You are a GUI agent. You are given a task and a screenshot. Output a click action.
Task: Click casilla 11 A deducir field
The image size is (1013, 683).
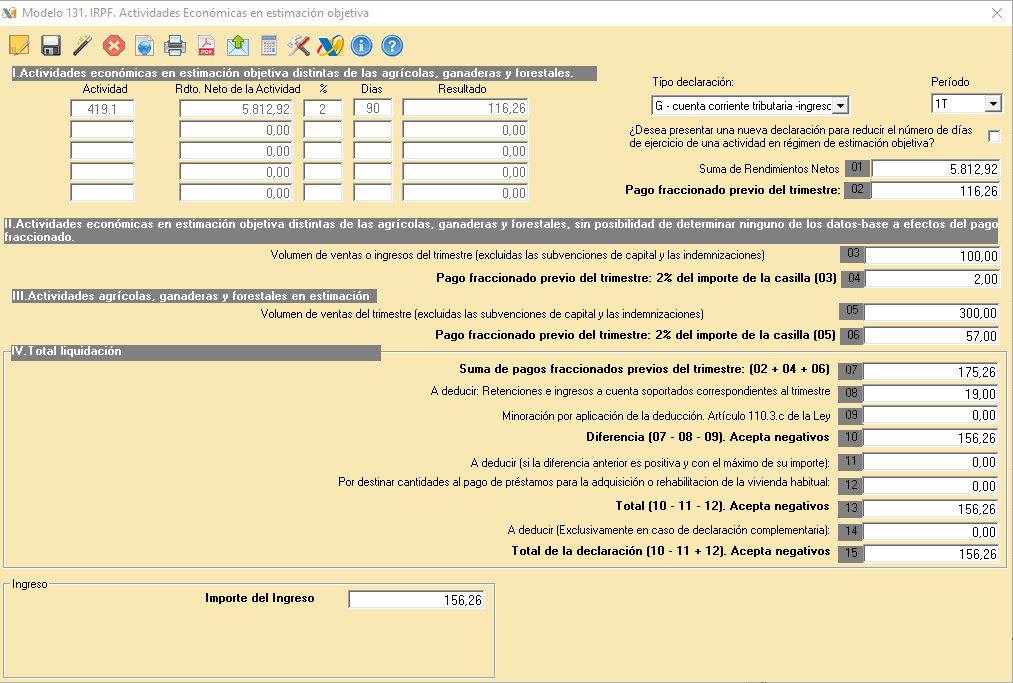[931, 462]
